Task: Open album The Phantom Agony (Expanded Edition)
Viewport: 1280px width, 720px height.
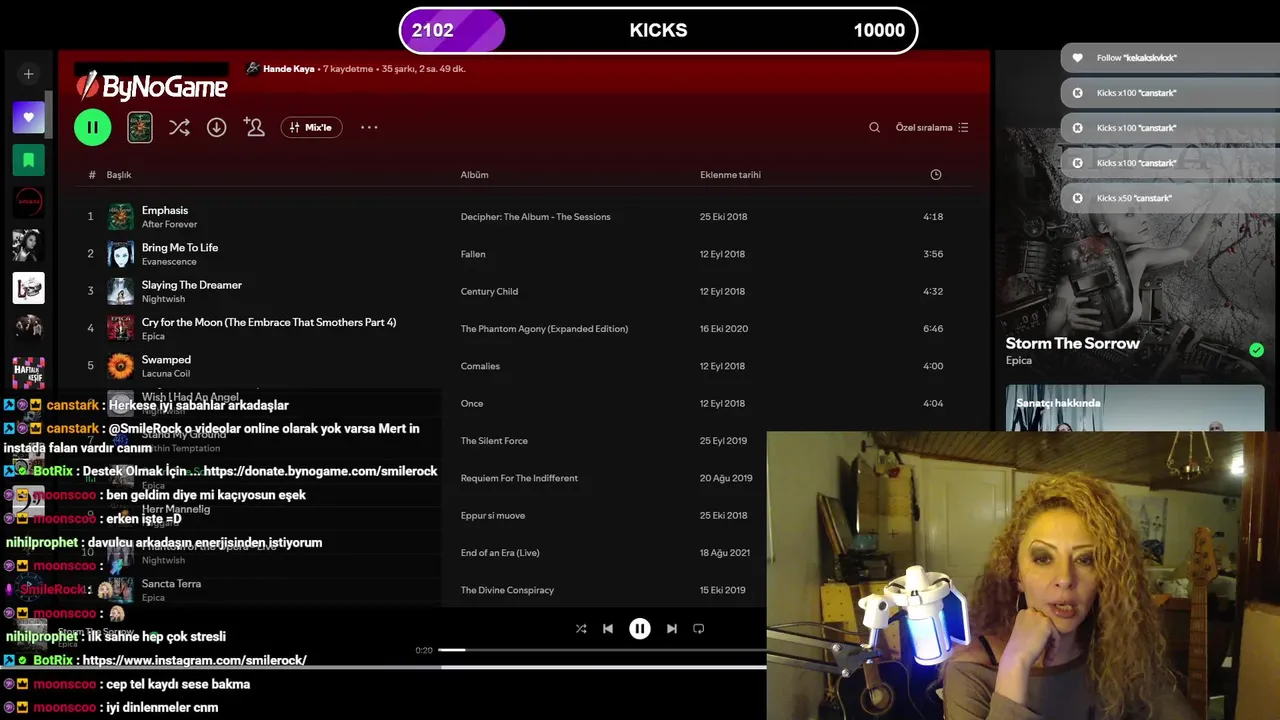Action: 544,329
